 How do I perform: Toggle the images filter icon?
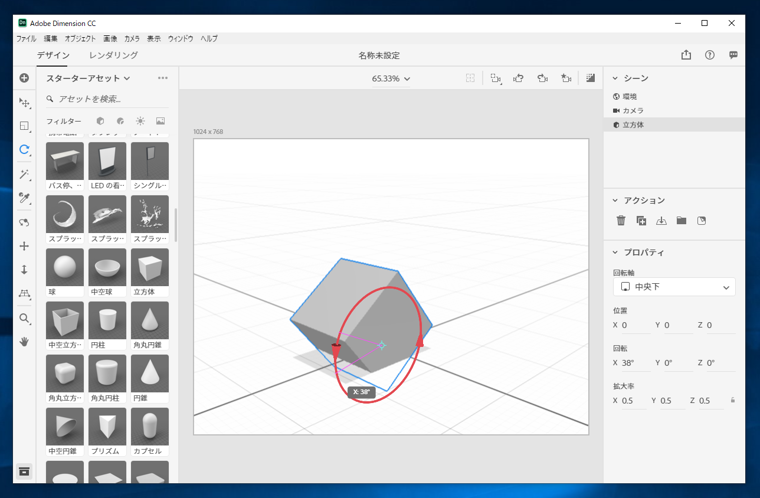tap(160, 121)
